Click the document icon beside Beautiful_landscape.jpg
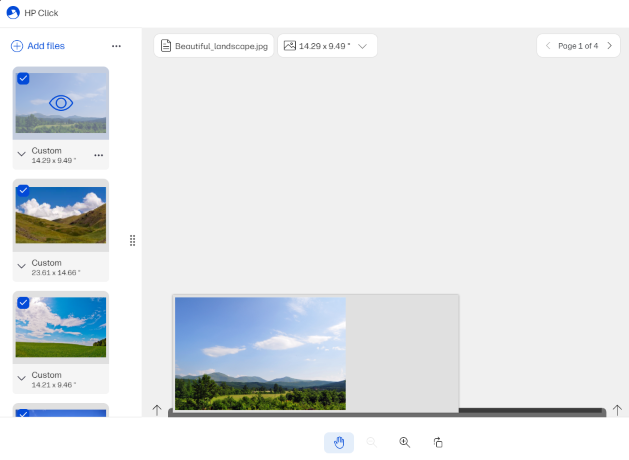 coord(166,46)
